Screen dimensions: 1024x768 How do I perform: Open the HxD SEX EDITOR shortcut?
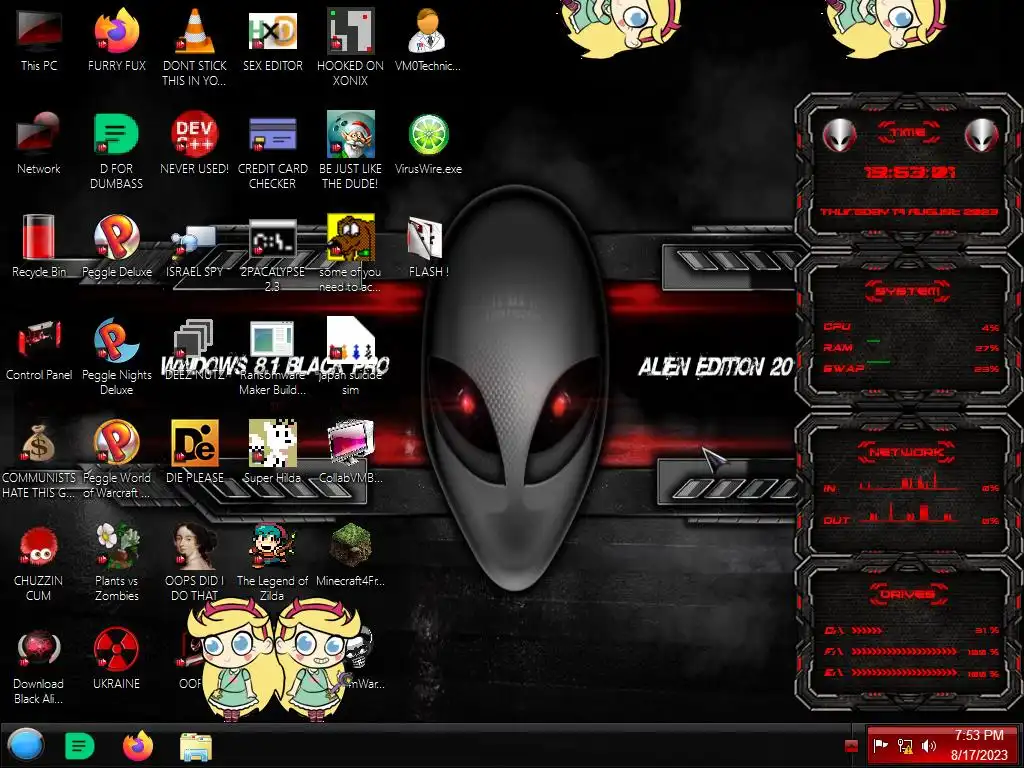click(272, 40)
